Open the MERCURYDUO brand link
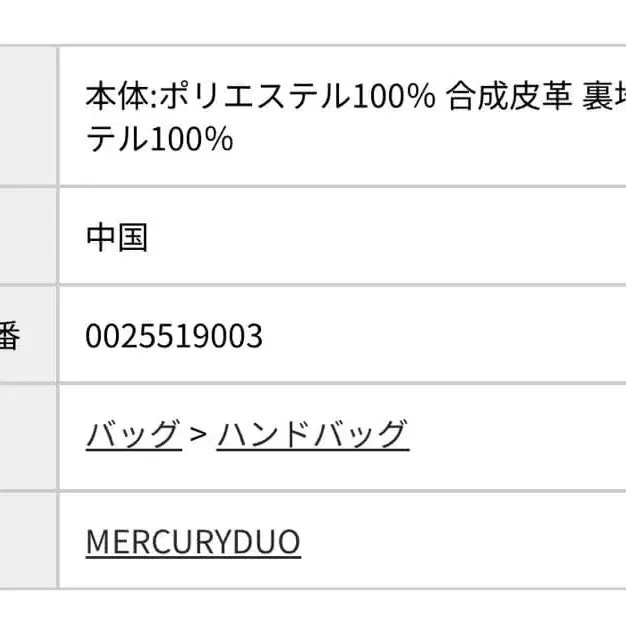This screenshot has width=626, height=626. point(193,542)
